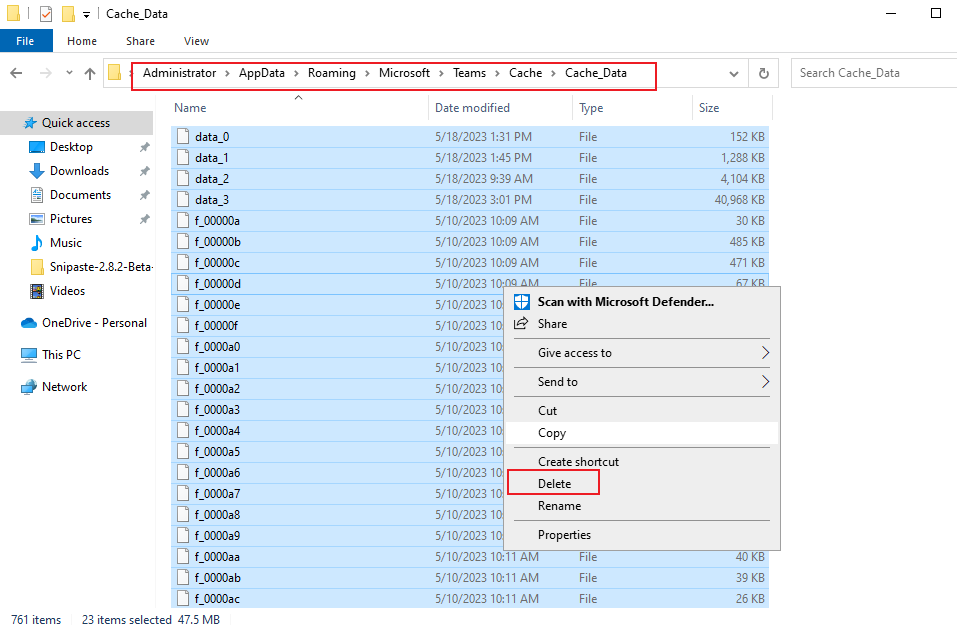This screenshot has width=957, height=627.
Task: Open Documents in the navigation pane
Action: (x=81, y=195)
